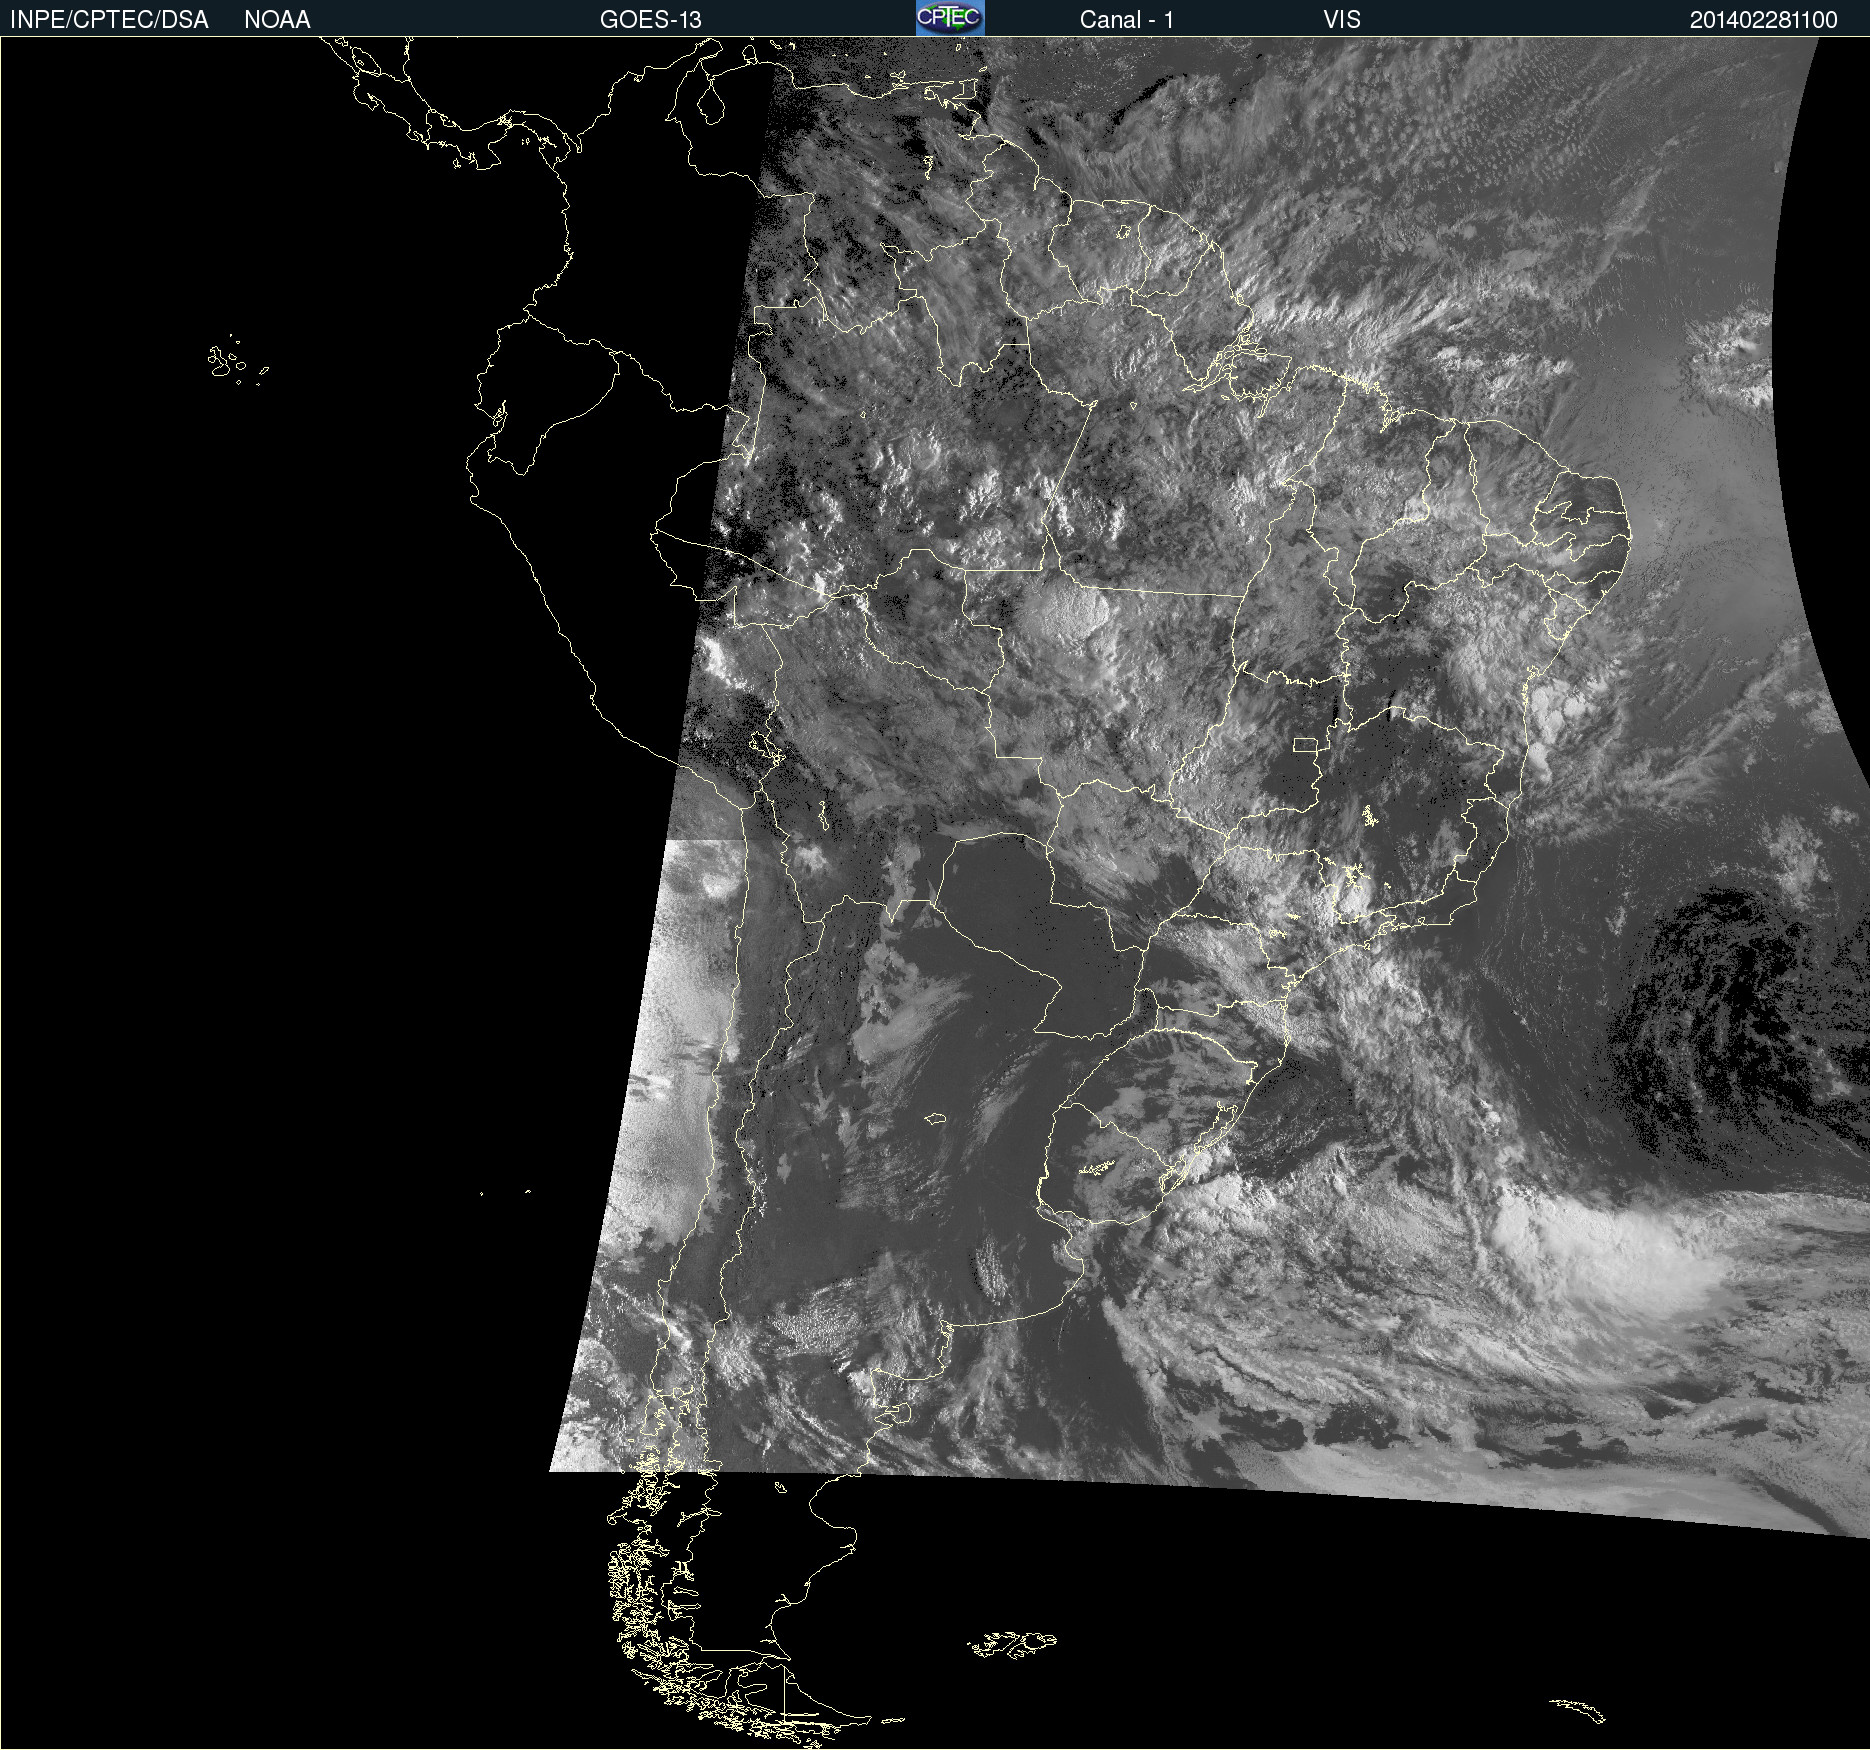Select the GOES-13 satellite label

click(651, 20)
